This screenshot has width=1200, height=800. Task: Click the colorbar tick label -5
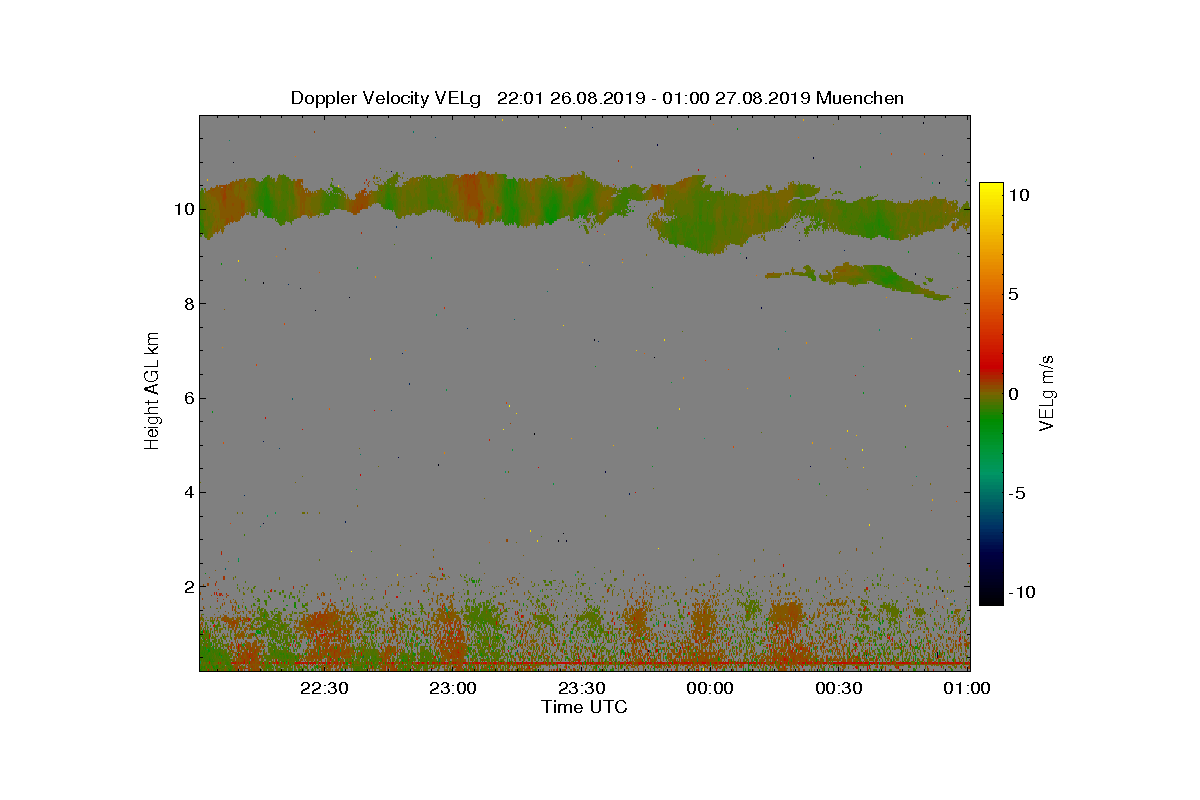[1016, 493]
